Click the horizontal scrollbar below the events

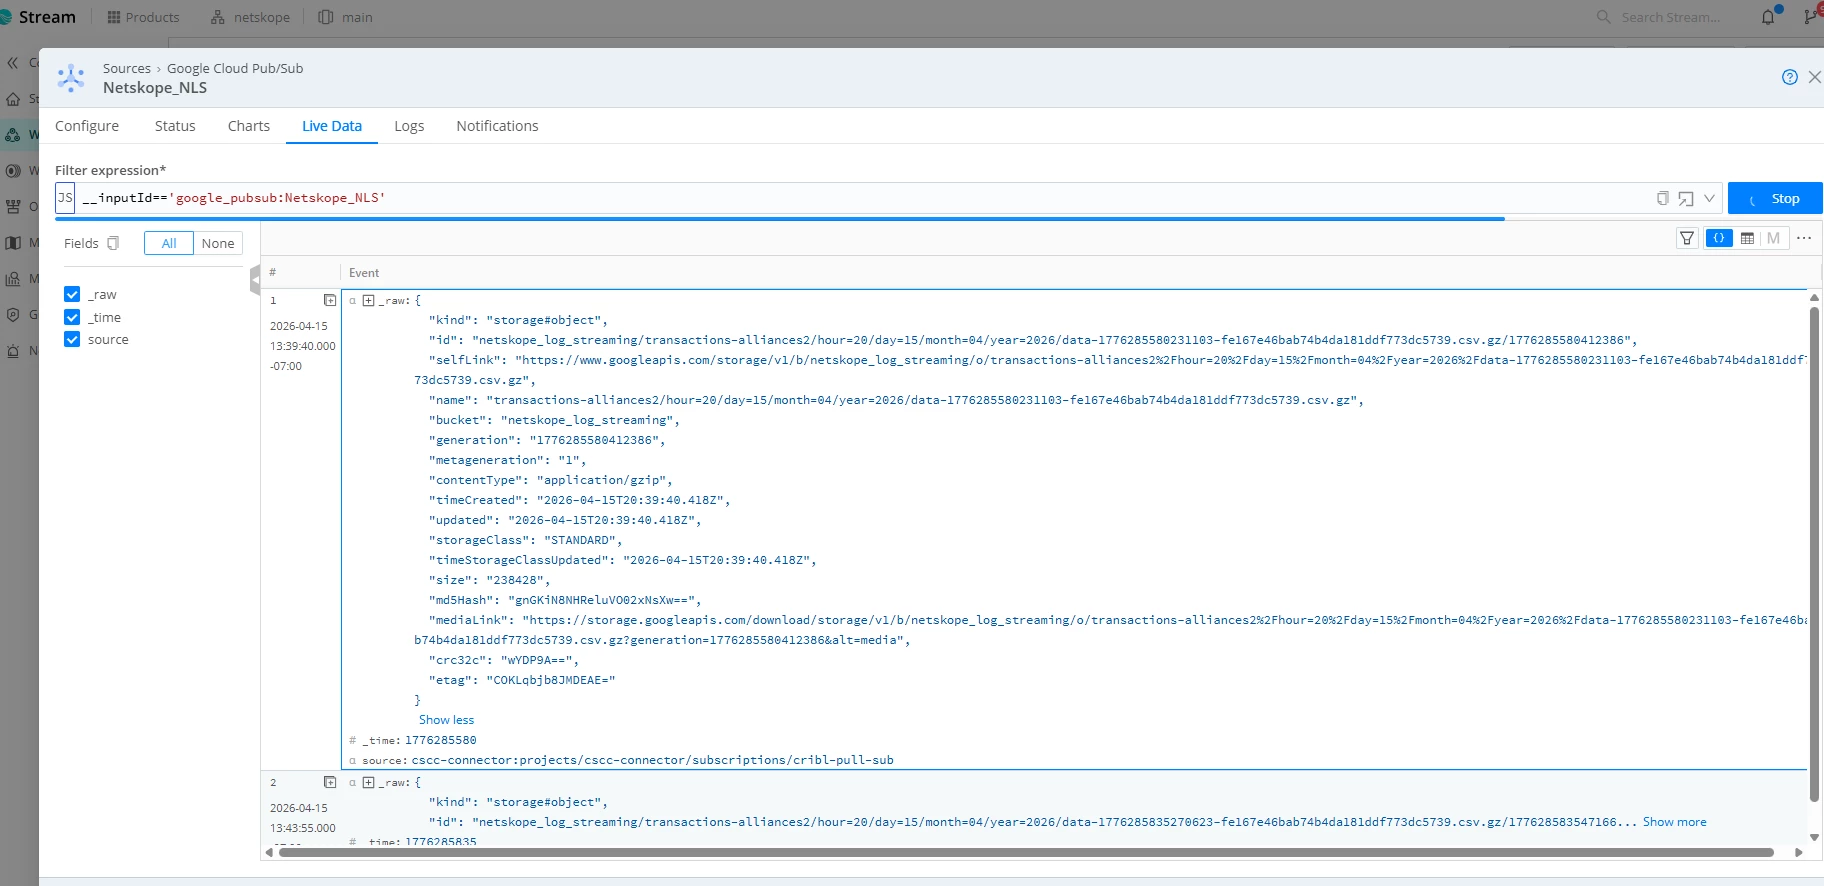pyautogui.click(x=1026, y=853)
